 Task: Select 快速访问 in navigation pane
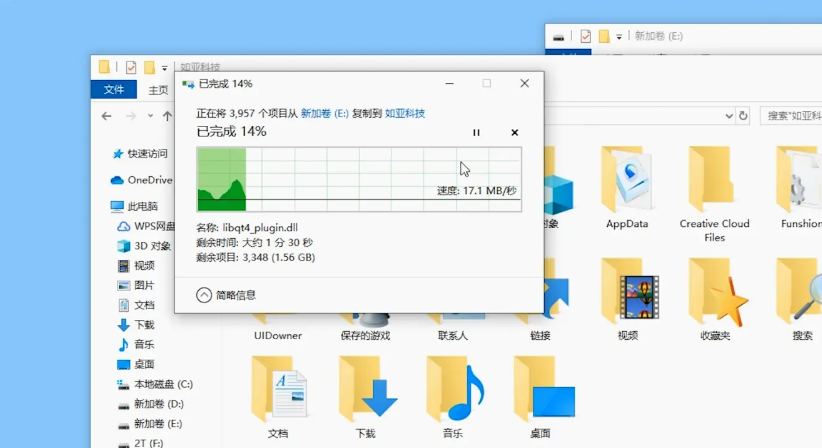coord(147,154)
